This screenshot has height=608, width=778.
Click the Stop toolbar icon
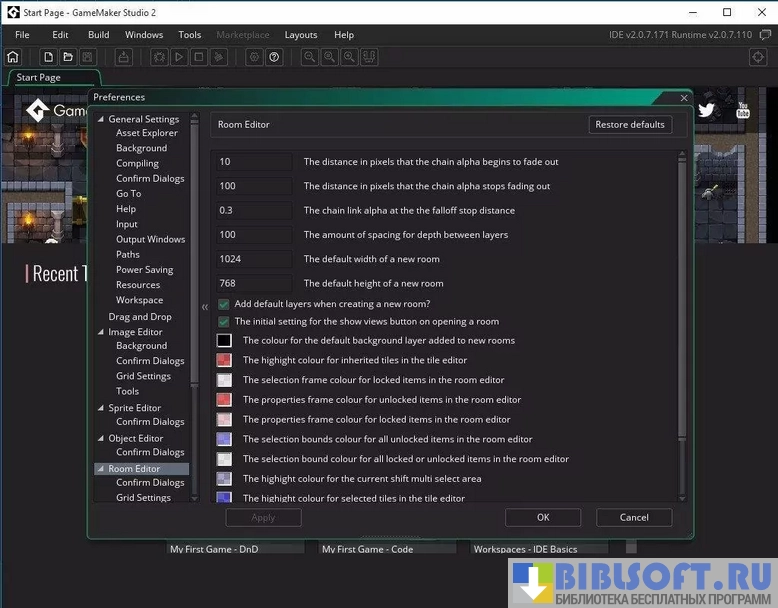click(199, 57)
